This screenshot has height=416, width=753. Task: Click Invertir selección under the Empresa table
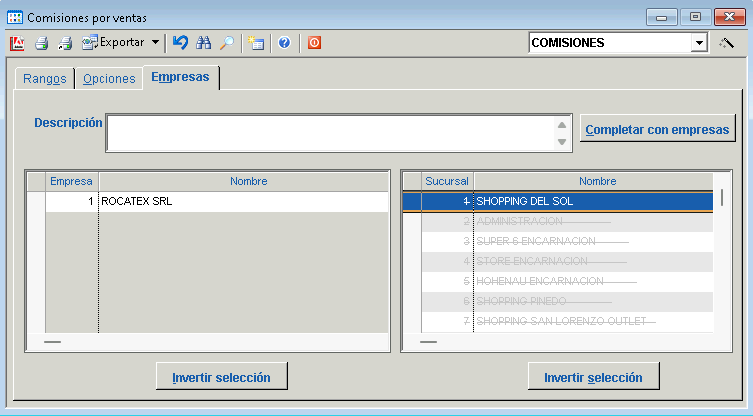[222, 378]
